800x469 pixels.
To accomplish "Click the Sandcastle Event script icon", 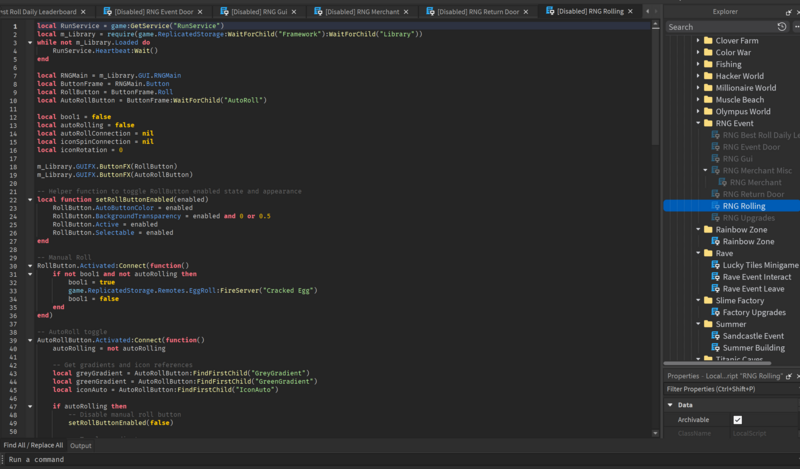I will (715, 336).
